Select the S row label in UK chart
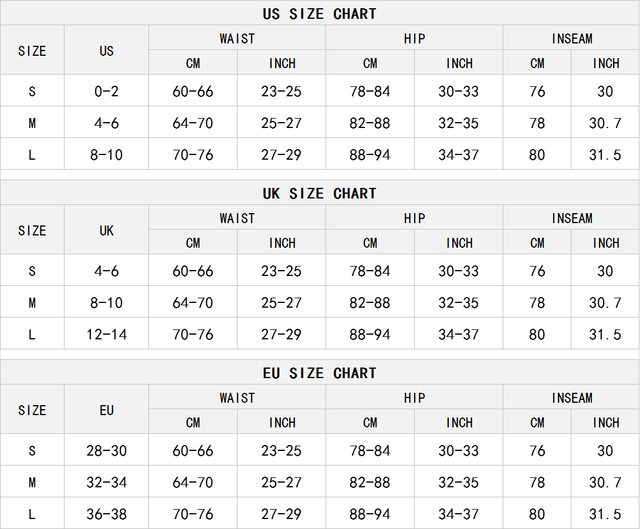Image resolution: width=640 pixels, height=529 pixels. point(32,271)
